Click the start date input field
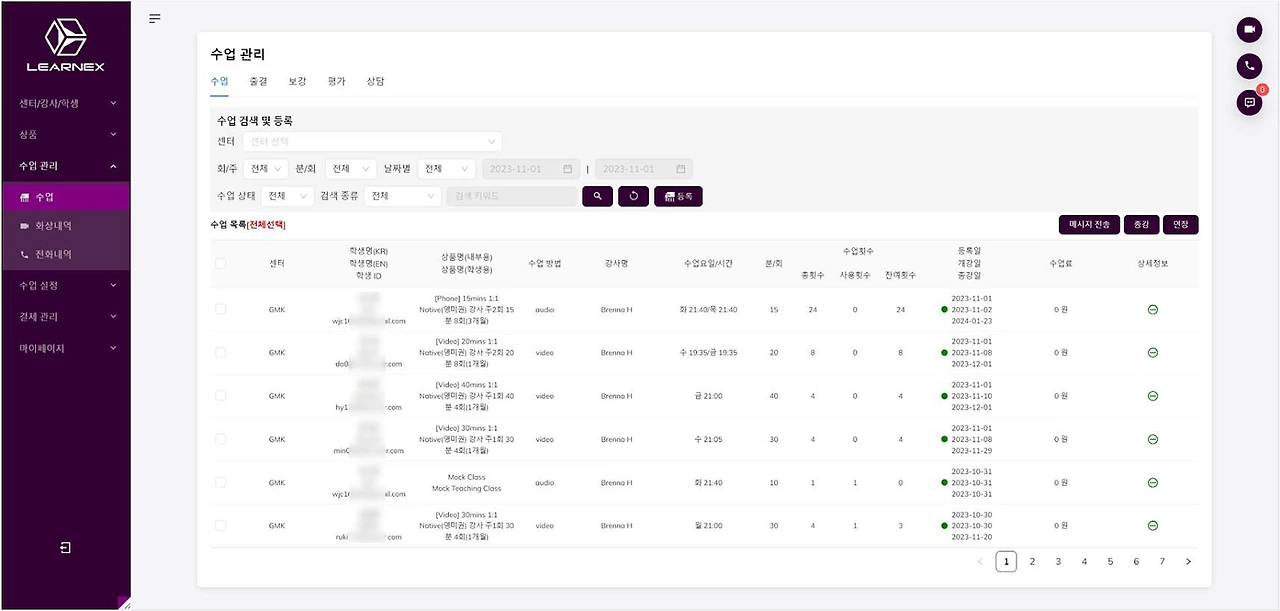Screen dimensions: 1280x611 click(530, 169)
